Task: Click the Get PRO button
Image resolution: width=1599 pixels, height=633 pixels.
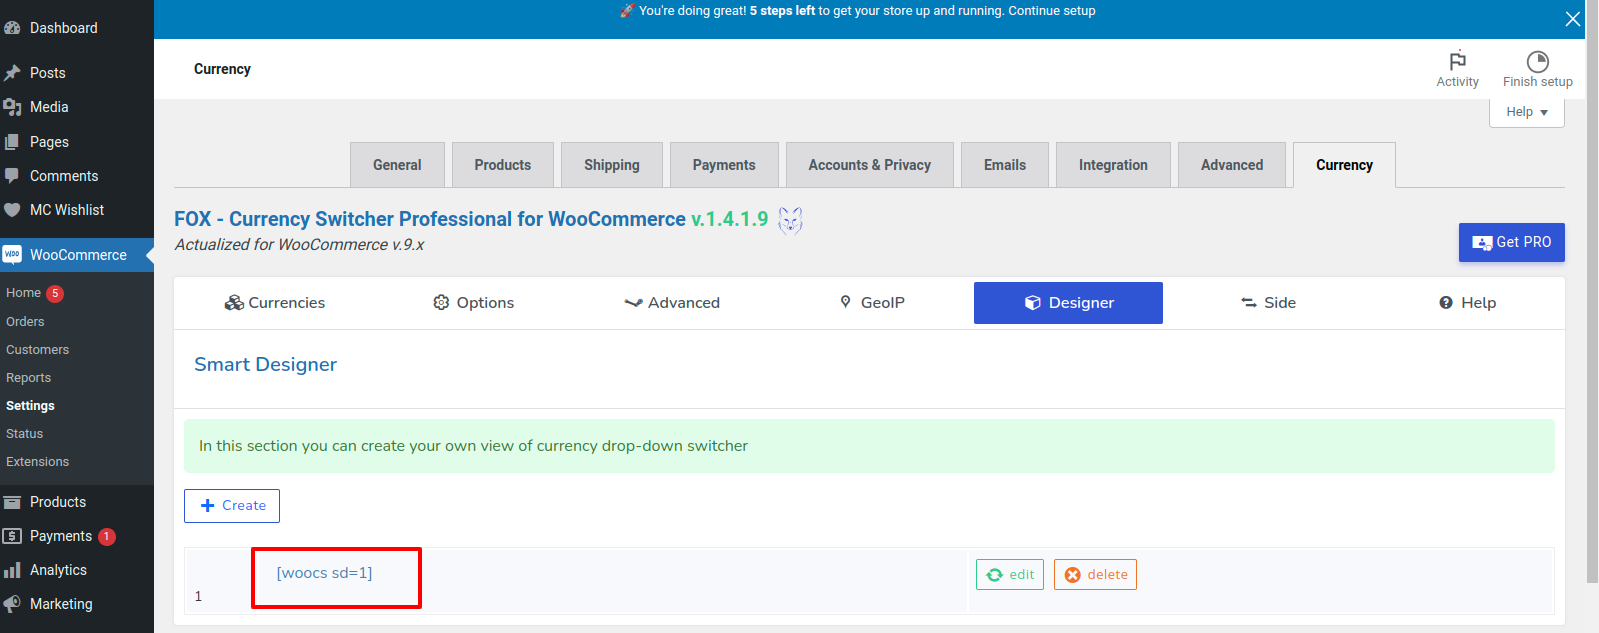Action: point(1511,242)
